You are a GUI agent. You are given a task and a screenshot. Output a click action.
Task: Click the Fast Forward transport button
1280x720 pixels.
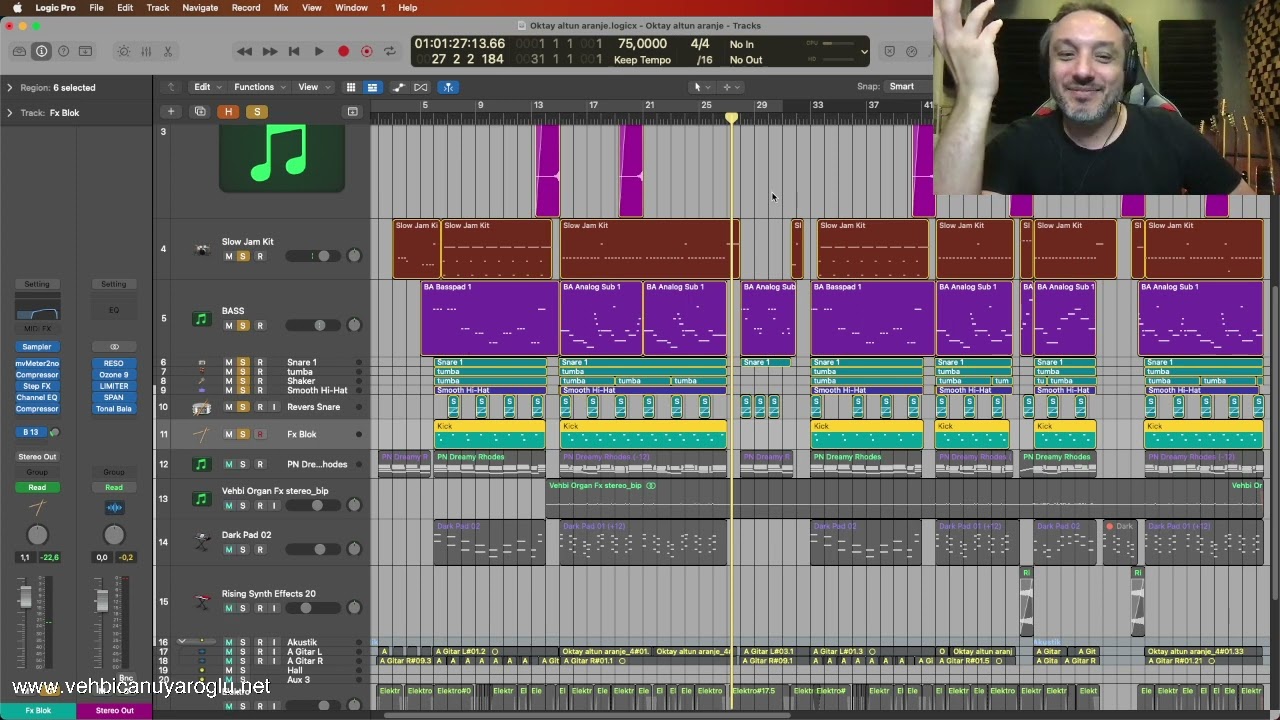[x=270, y=51]
